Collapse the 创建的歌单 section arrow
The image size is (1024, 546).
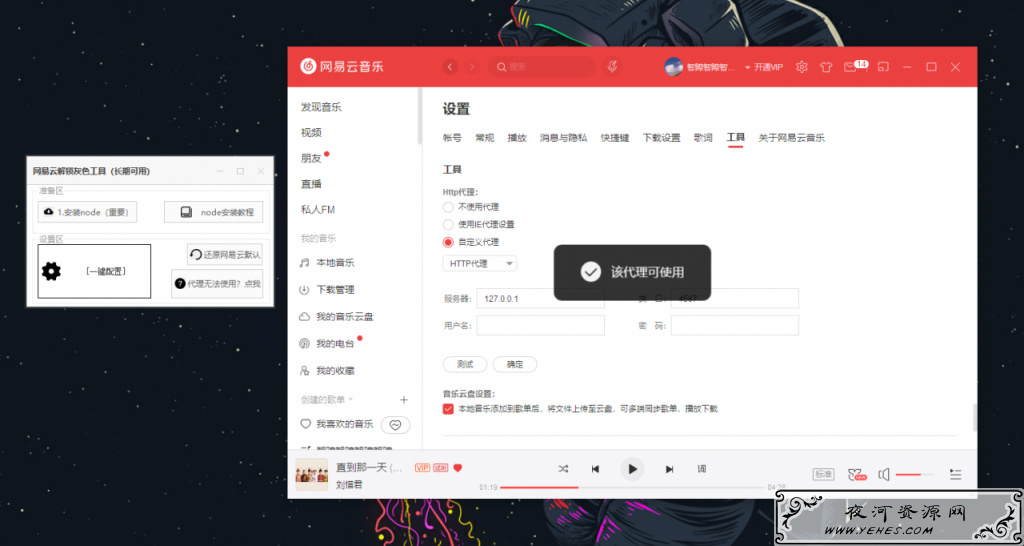[350, 399]
